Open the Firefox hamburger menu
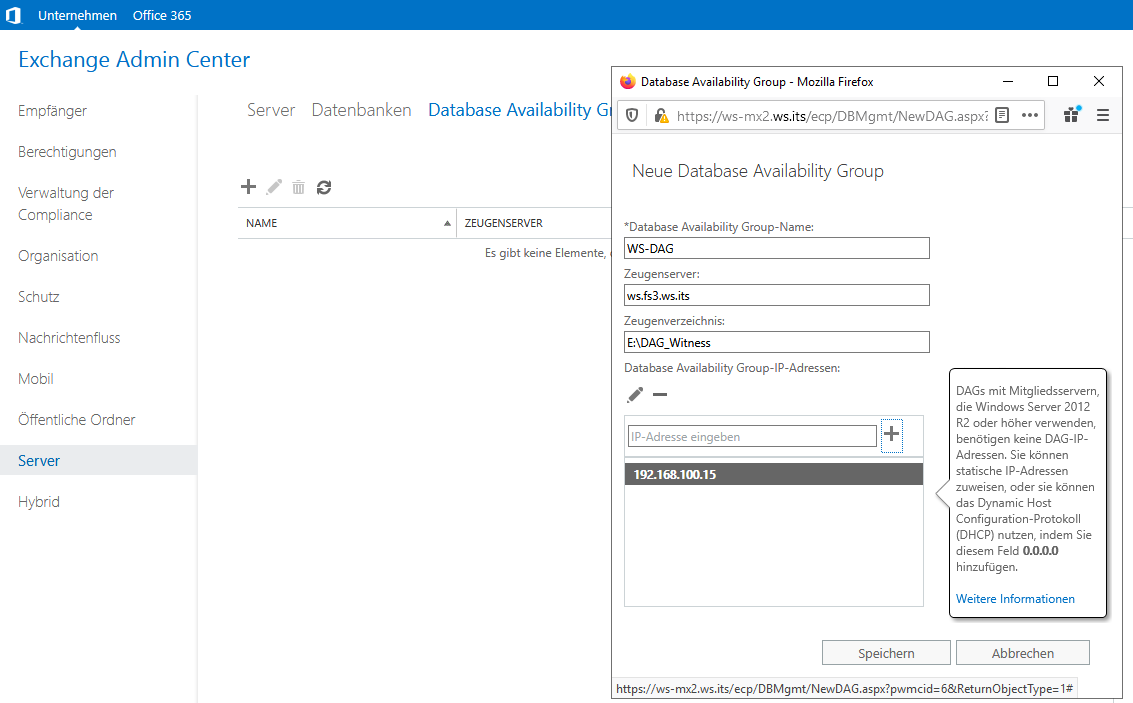The height and width of the screenshot is (703, 1133). click(1103, 115)
